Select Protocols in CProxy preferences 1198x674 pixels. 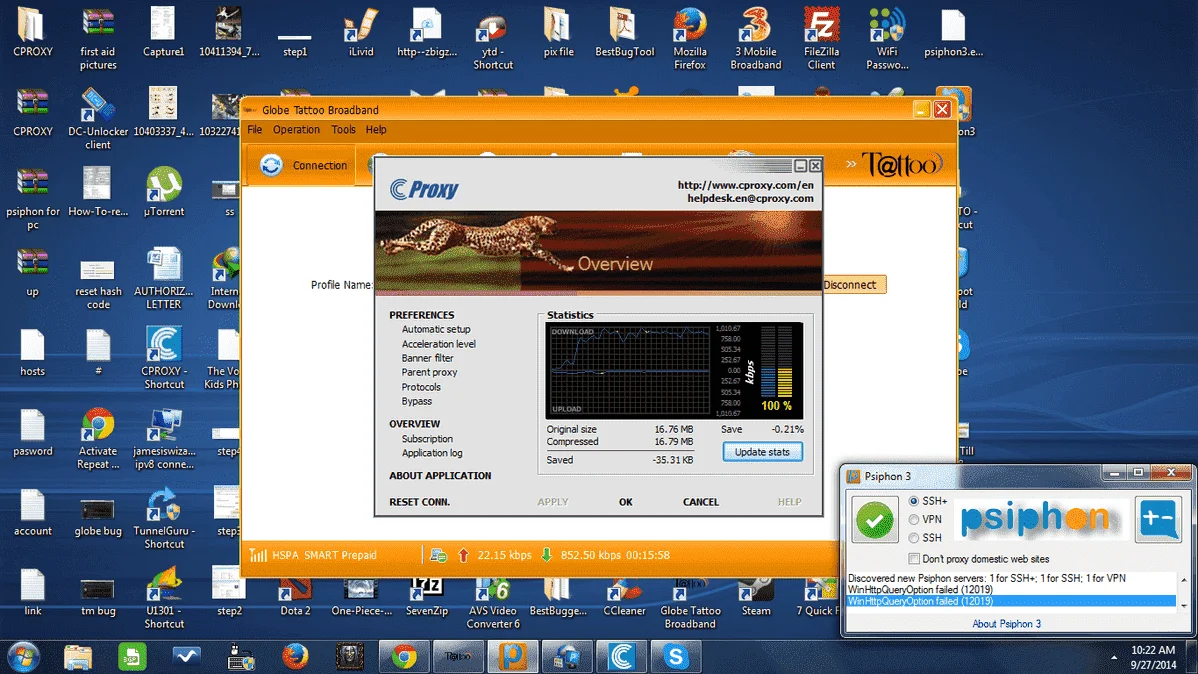(x=421, y=387)
